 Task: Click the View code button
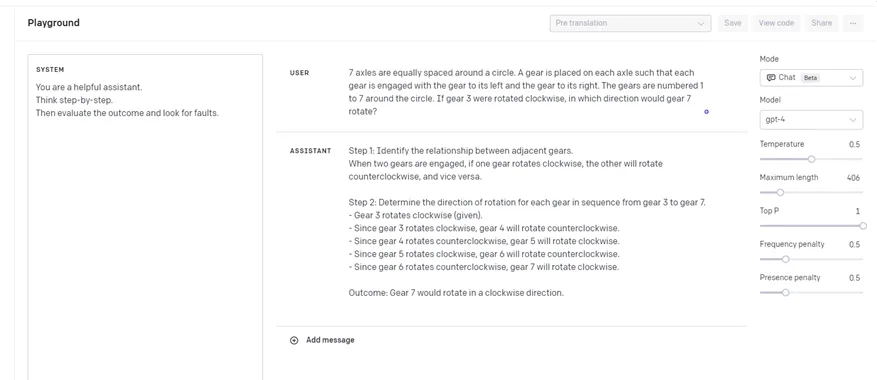pyautogui.click(x=776, y=23)
